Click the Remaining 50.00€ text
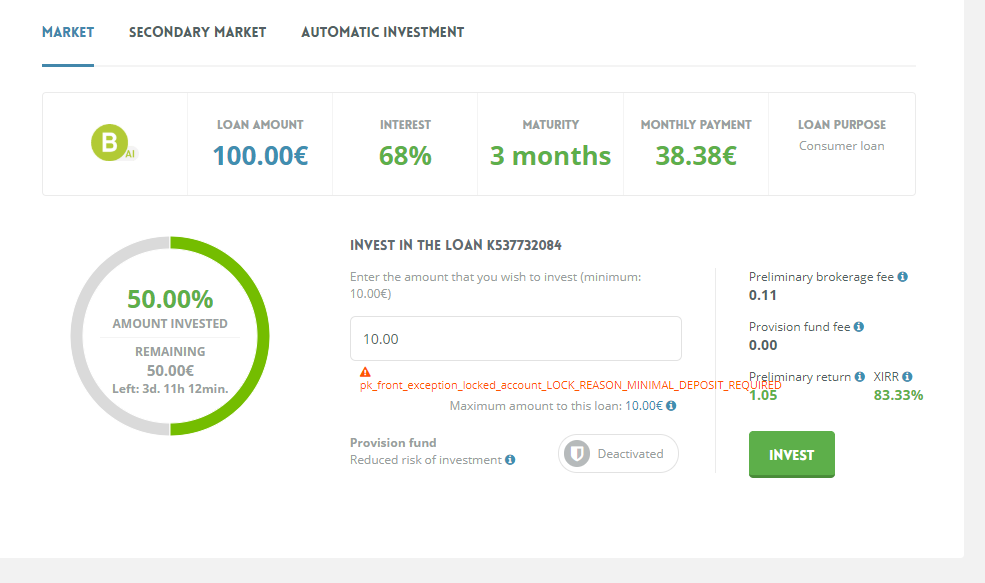 click(x=170, y=361)
